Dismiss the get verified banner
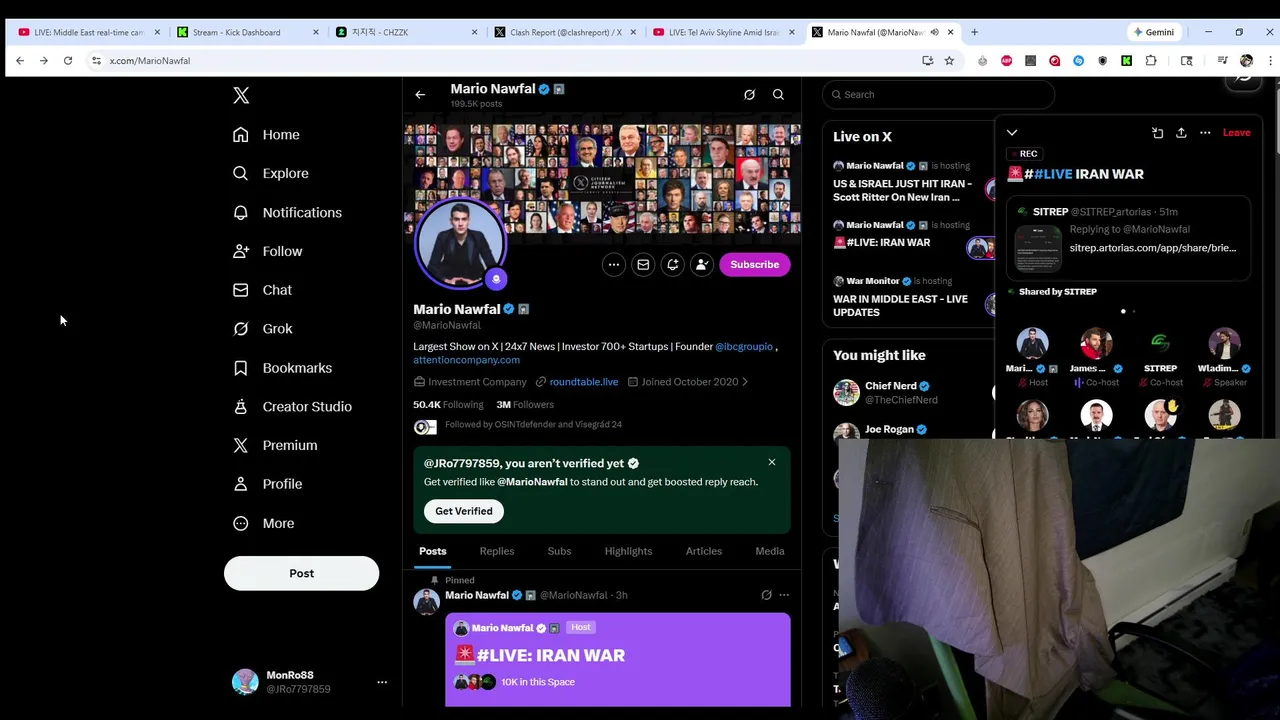1280x720 pixels. click(772, 462)
